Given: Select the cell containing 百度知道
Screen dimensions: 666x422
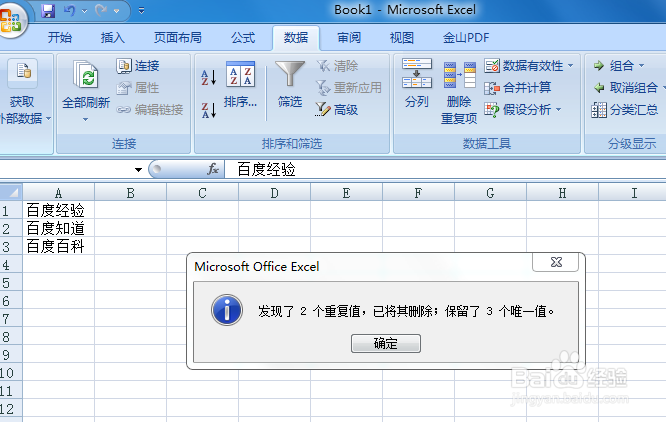Looking at the screenshot, I should click(x=59, y=228).
